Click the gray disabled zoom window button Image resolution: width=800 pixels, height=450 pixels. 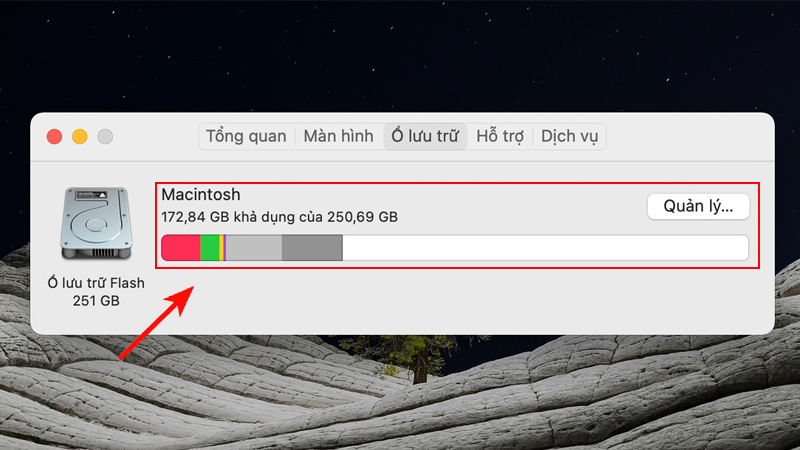tap(105, 137)
